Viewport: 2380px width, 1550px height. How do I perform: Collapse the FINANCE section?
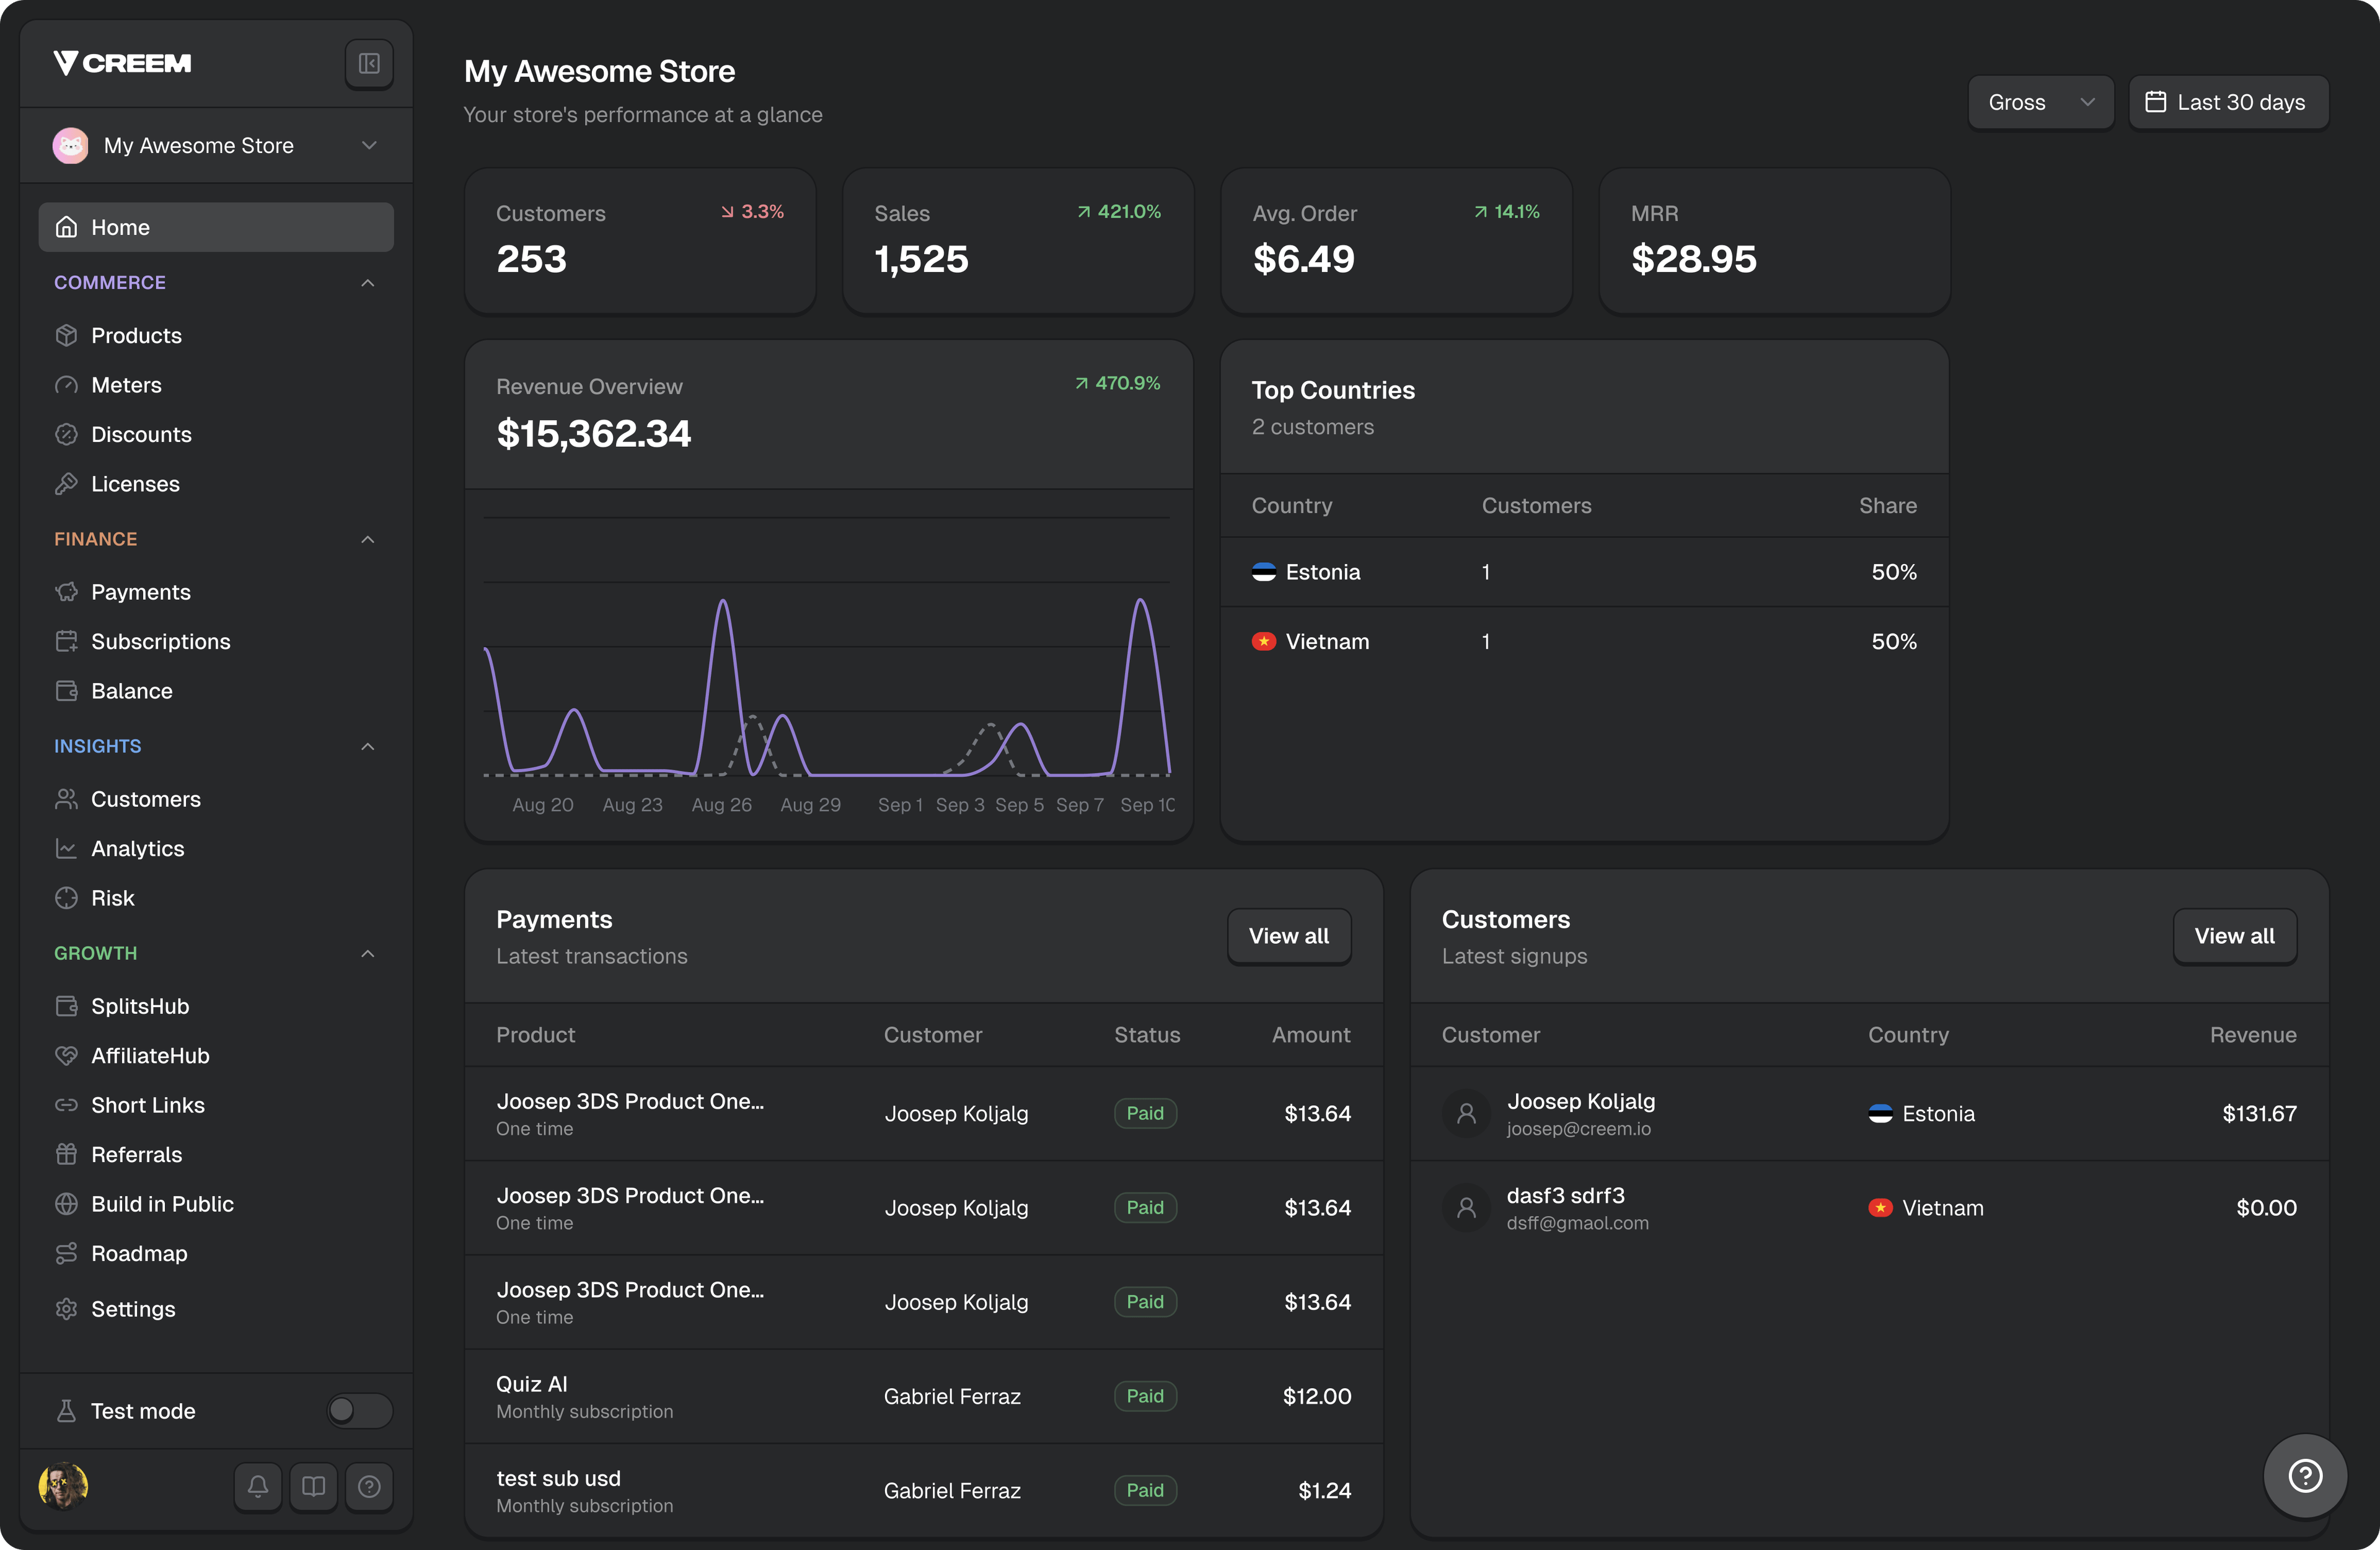click(367, 539)
